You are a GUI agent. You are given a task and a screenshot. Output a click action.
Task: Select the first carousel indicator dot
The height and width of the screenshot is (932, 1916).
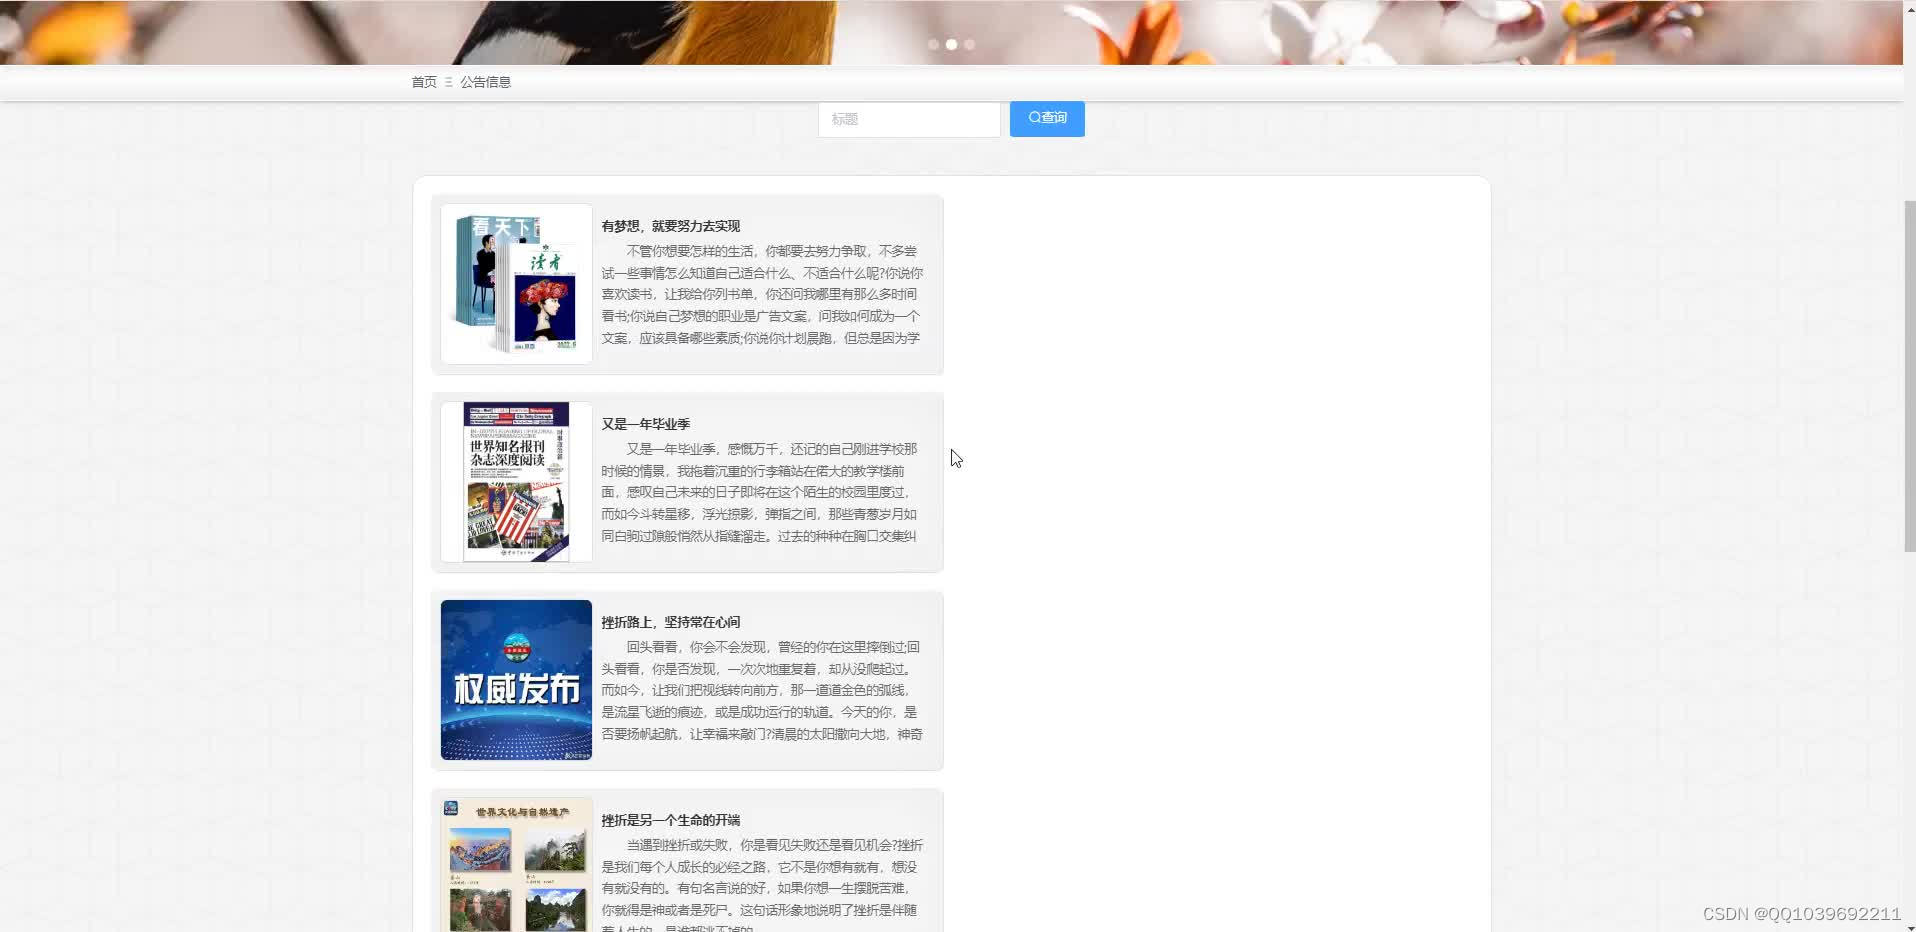(934, 44)
